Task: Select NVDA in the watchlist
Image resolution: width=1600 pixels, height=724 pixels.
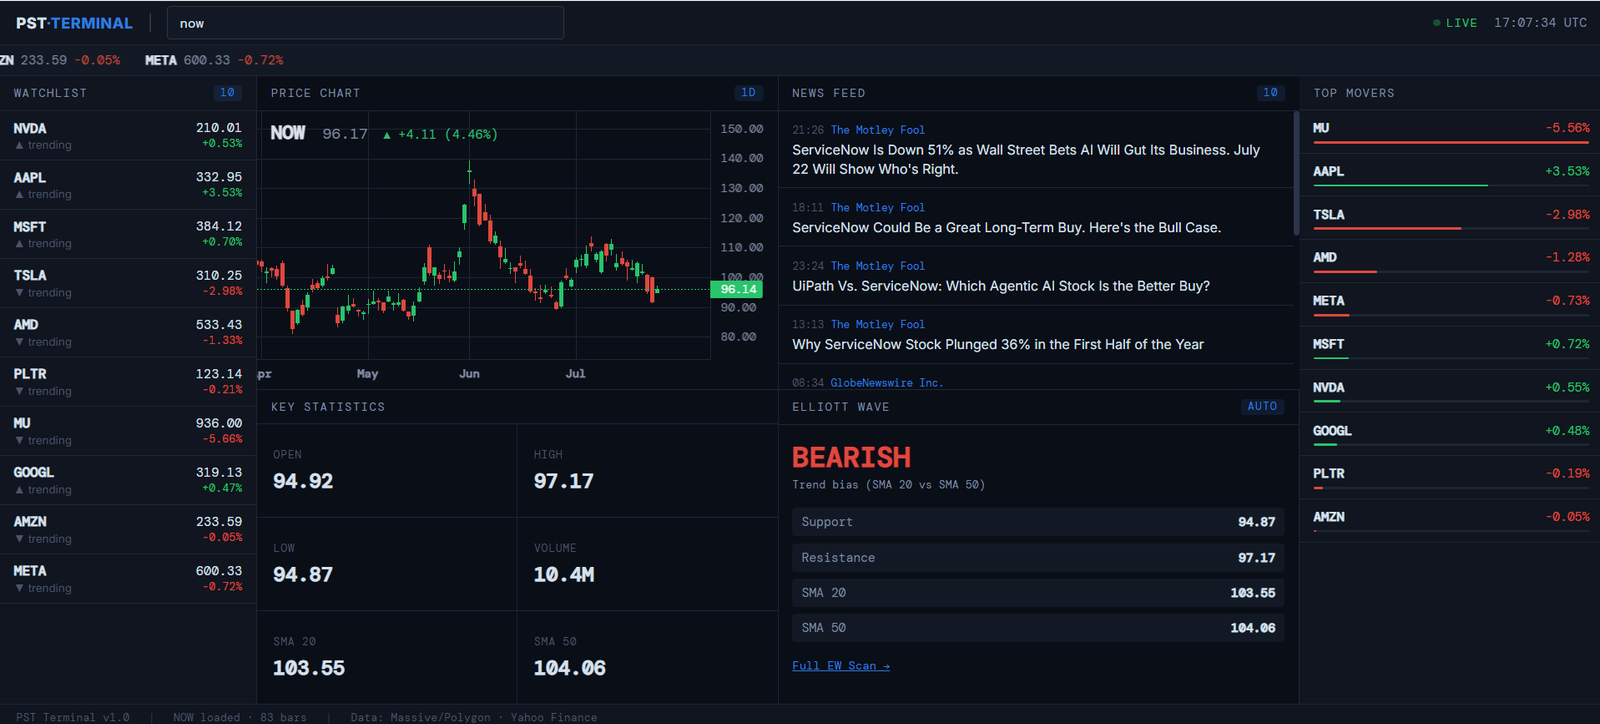Action: pos(128,136)
